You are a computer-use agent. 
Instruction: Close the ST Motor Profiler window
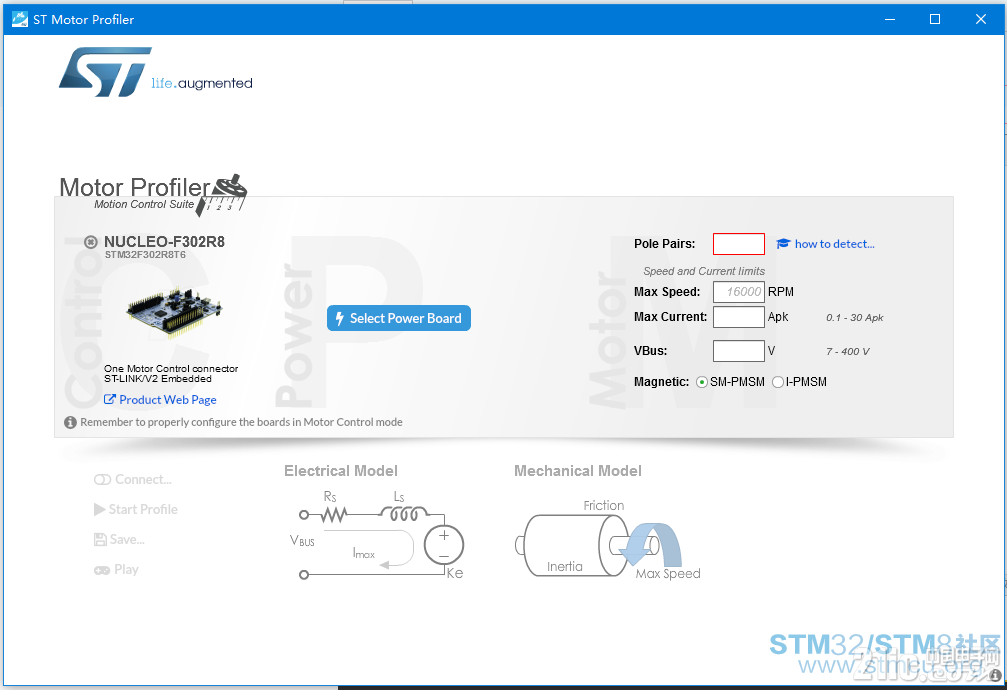click(981, 19)
